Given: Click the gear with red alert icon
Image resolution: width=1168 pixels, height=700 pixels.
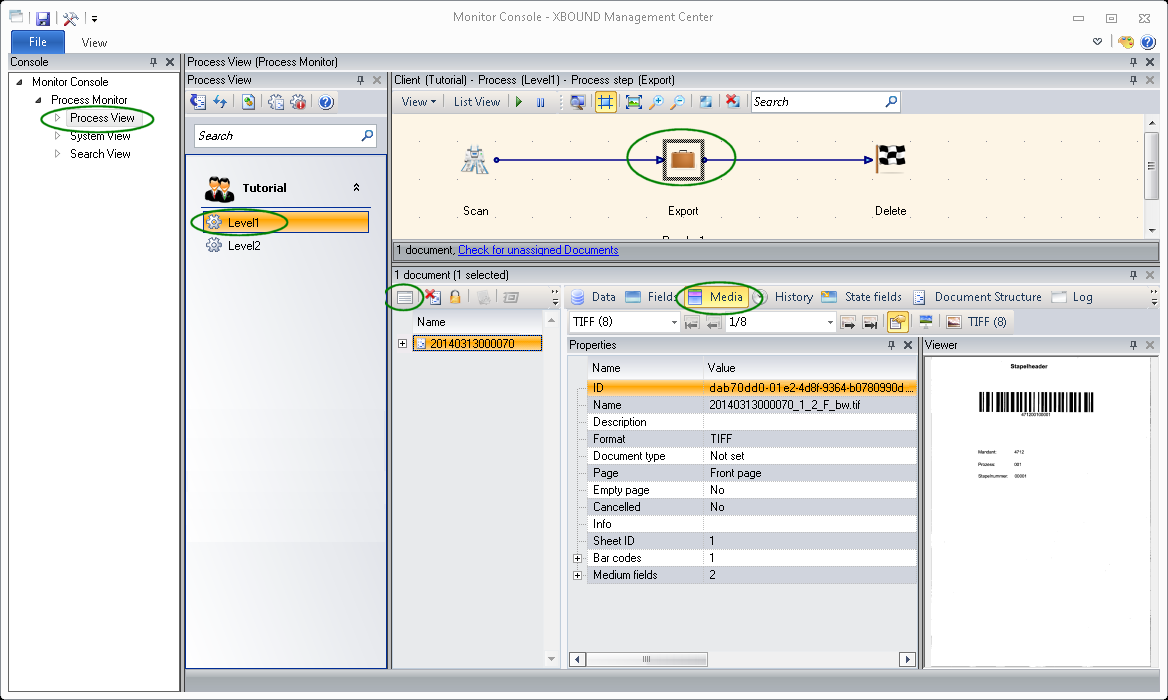Looking at the screenshot, I should [298, 102].
